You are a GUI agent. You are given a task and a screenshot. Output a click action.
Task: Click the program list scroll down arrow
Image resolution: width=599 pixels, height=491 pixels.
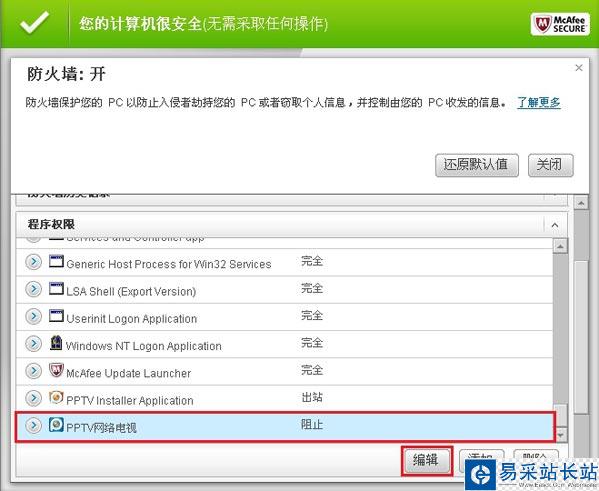560,435
